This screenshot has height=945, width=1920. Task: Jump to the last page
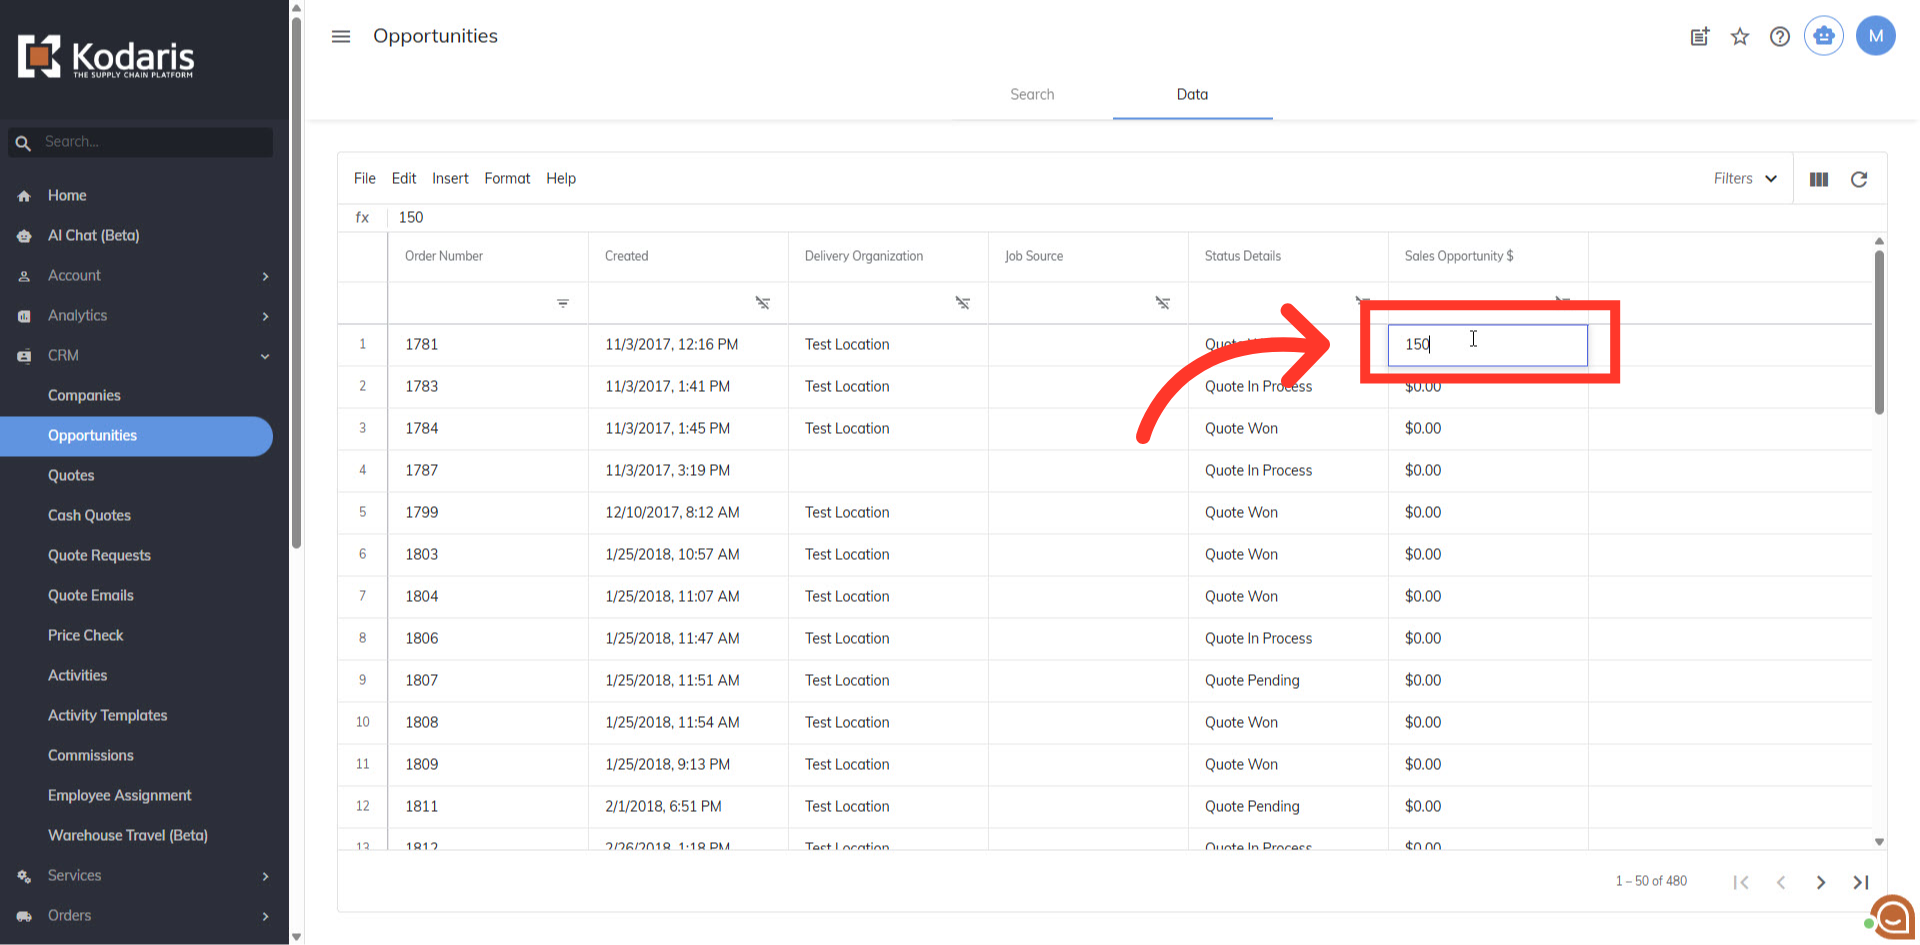pyautogui.click(x=1861, y=882)
